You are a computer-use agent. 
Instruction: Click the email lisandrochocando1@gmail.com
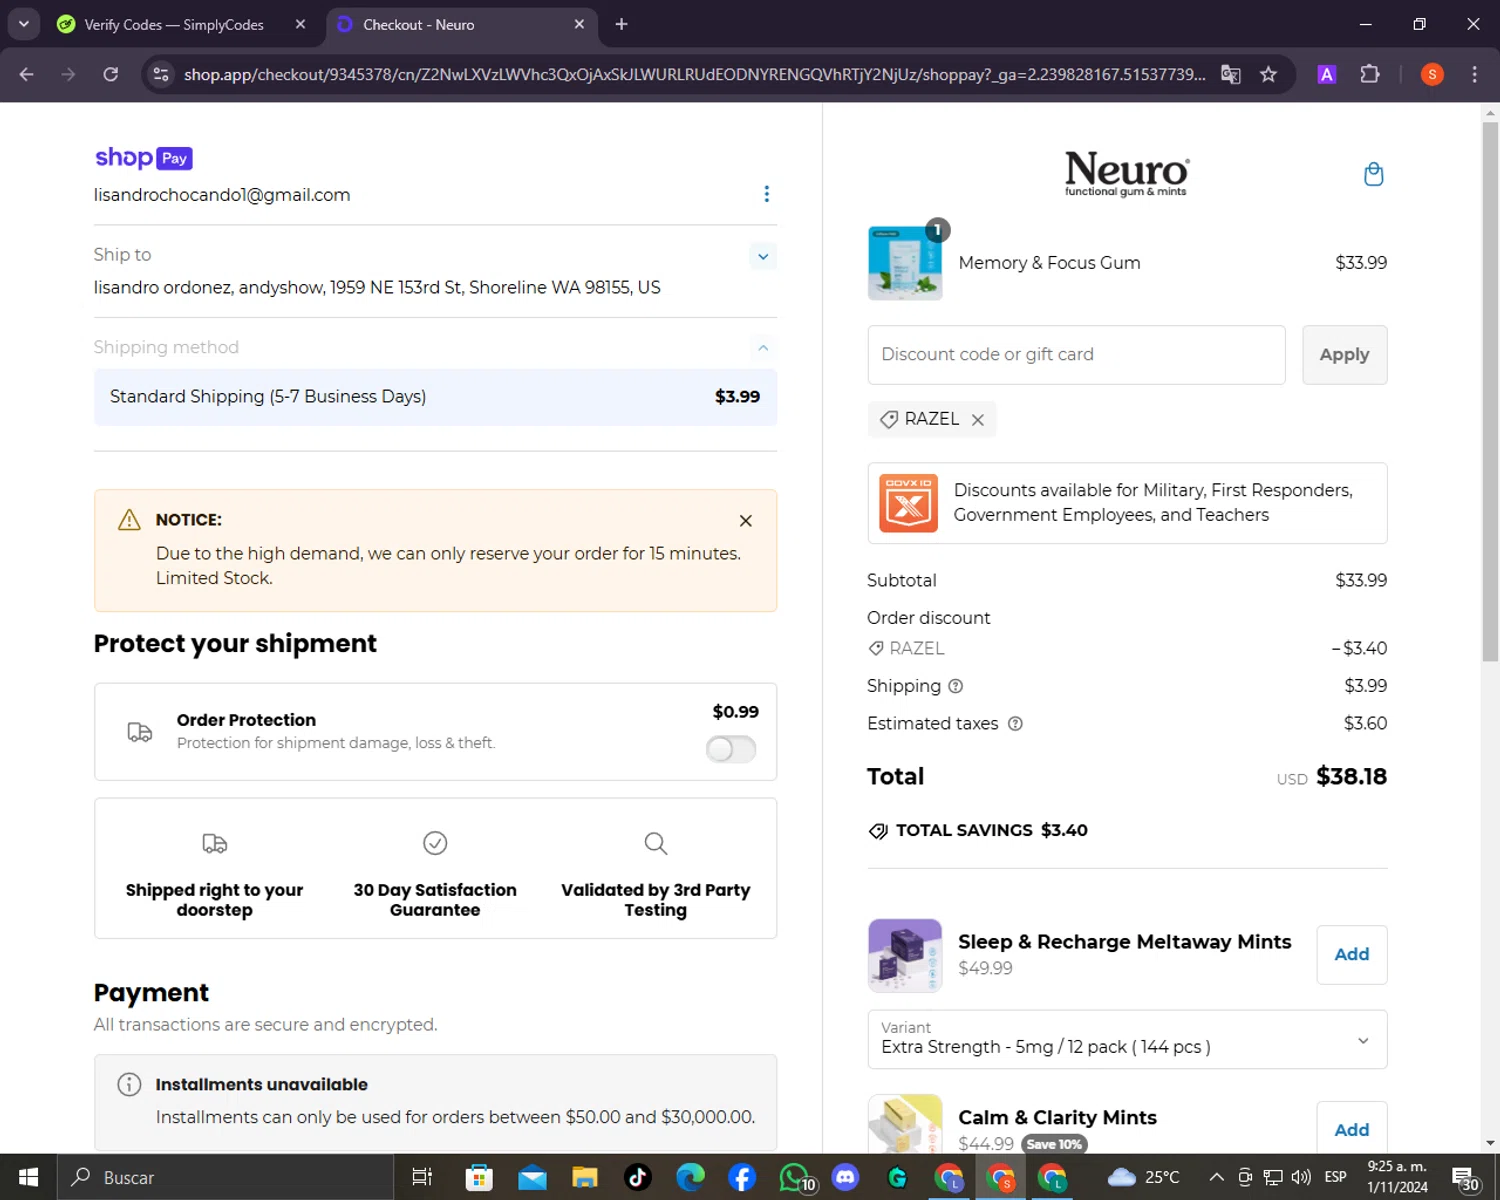coord(222,195)
